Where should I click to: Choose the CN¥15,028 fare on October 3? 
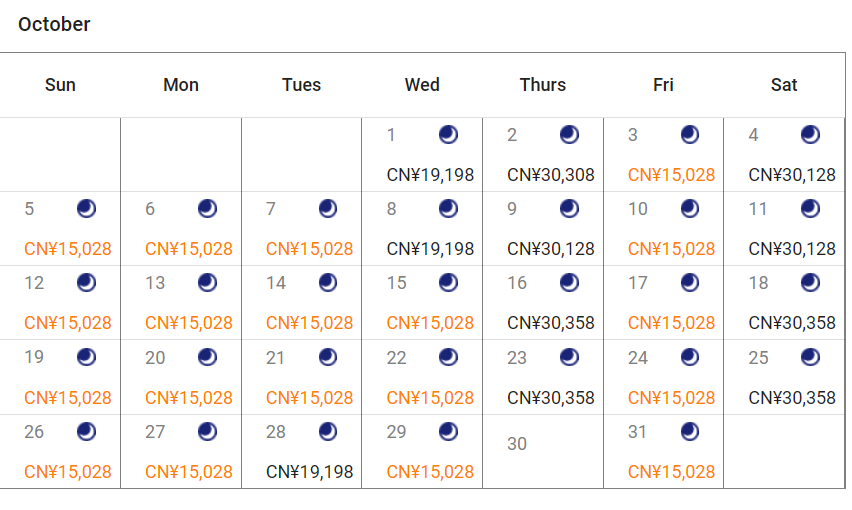pos(672,175)
